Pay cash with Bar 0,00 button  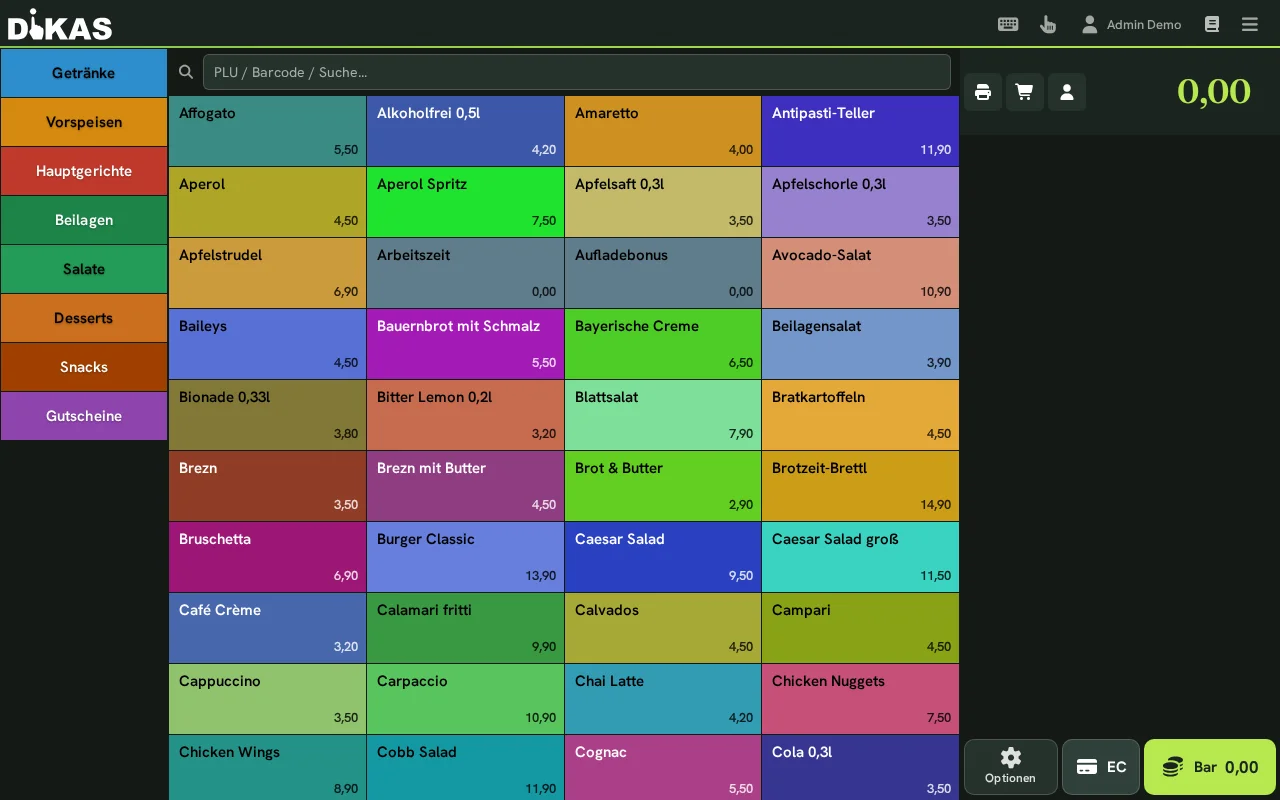pyautogui.click(x=1210, y=767)
